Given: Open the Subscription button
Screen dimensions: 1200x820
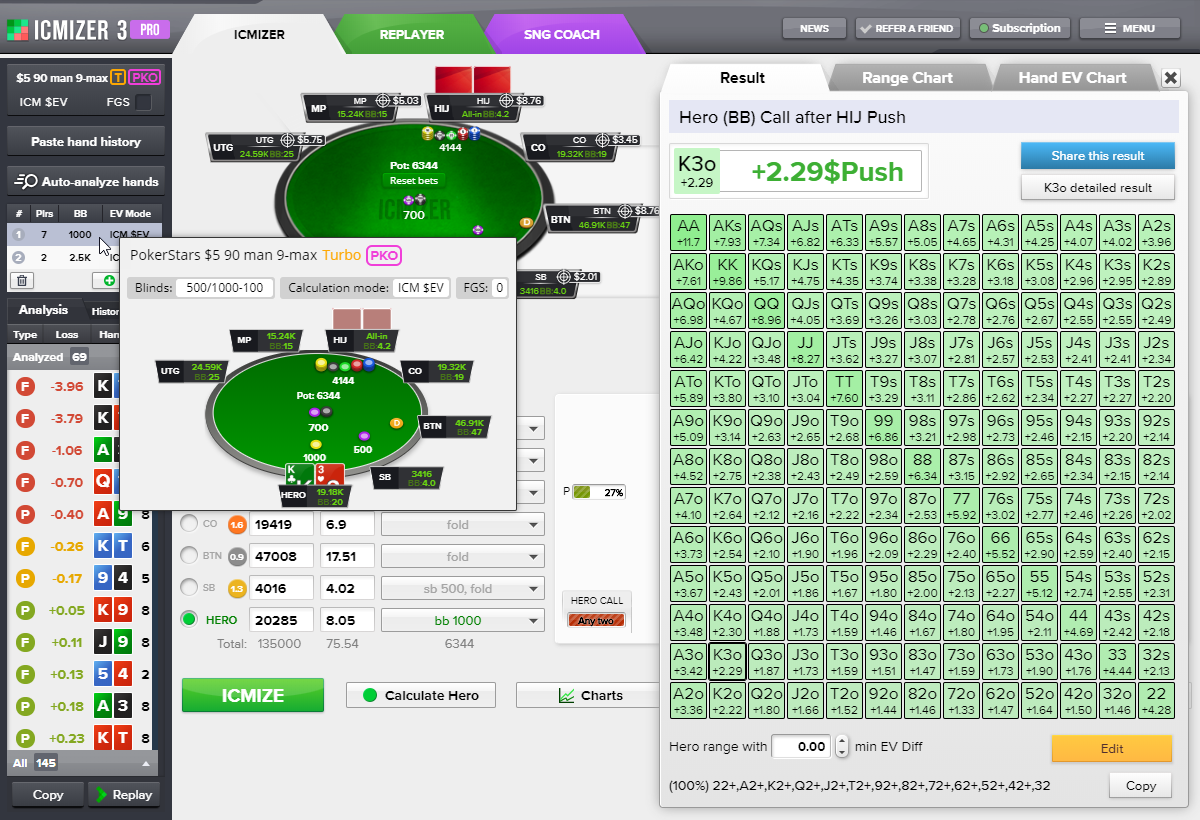Looking at the screenshot, I should pyautogui.click(x=1019, y=29).
